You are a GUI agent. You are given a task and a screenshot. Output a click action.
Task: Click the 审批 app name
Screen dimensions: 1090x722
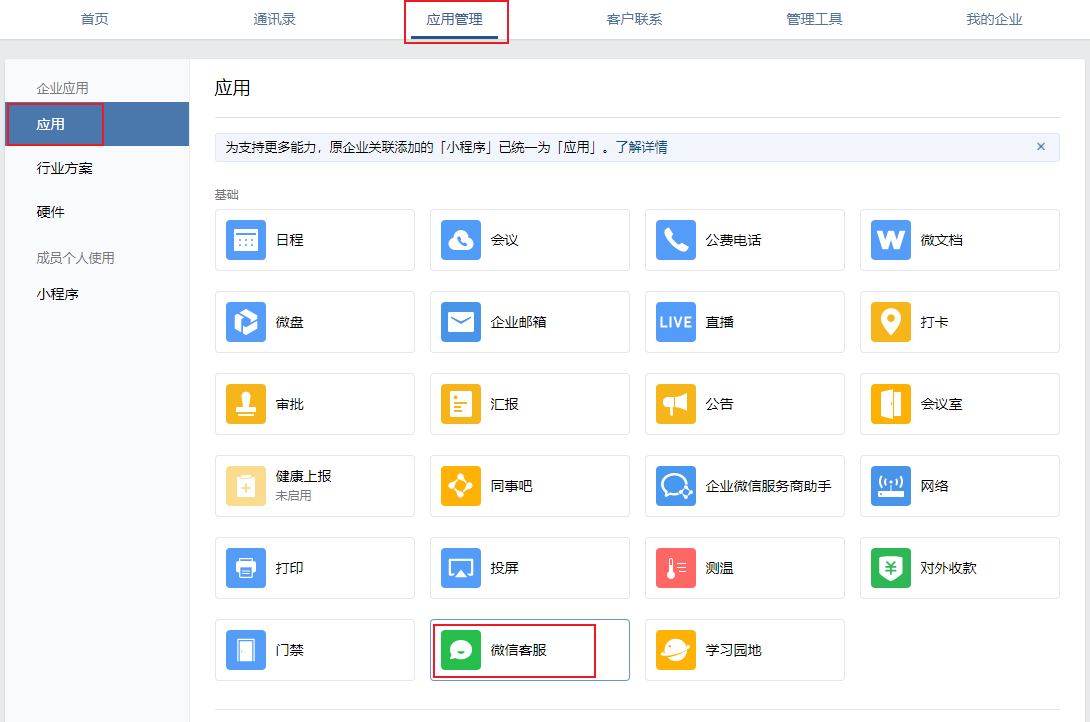[x=290, y=404]
